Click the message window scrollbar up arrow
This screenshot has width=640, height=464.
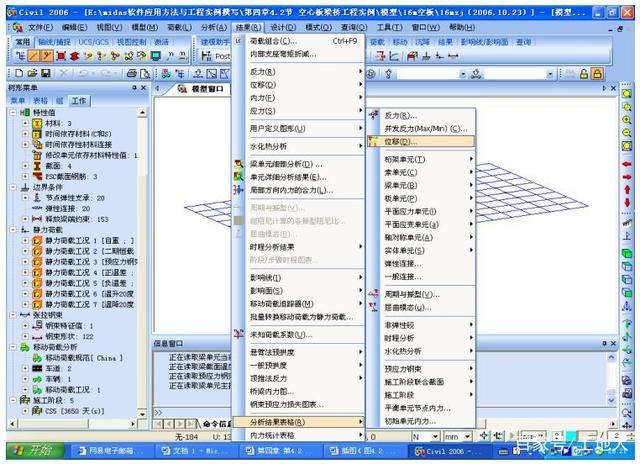click(x=611, y=357)
